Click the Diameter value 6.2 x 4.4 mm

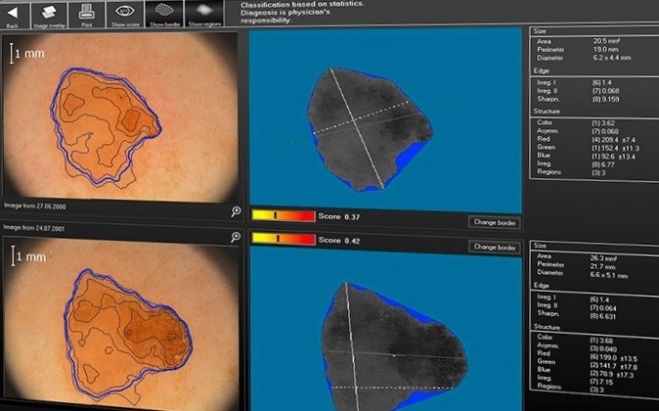click(612, 58)
